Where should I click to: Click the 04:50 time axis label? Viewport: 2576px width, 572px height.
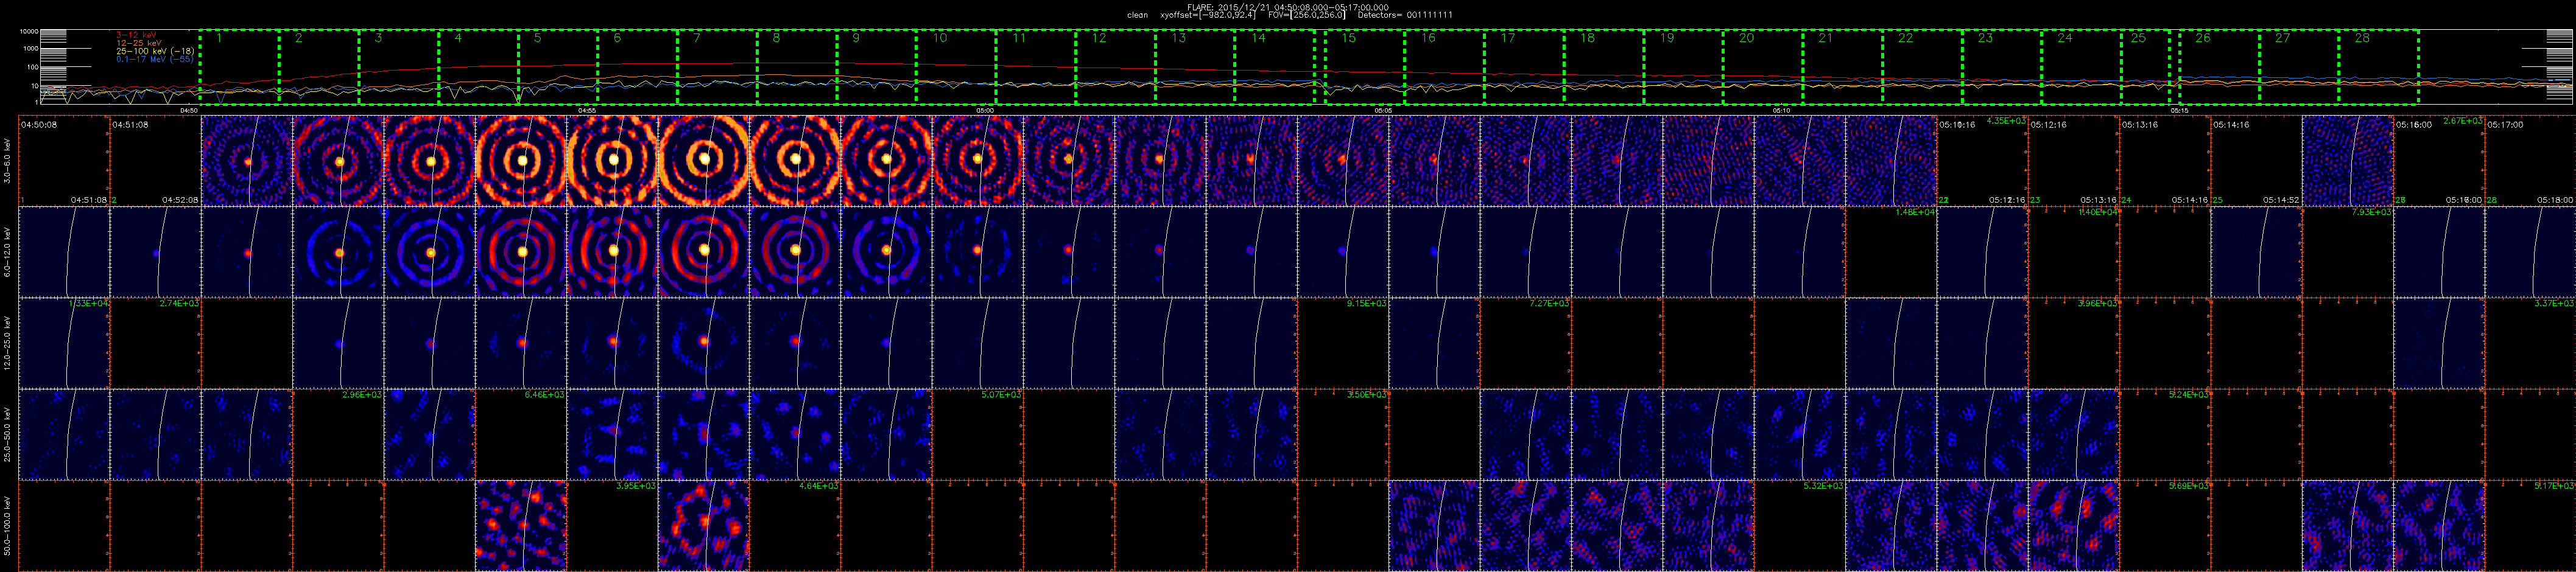coord(189,110)
